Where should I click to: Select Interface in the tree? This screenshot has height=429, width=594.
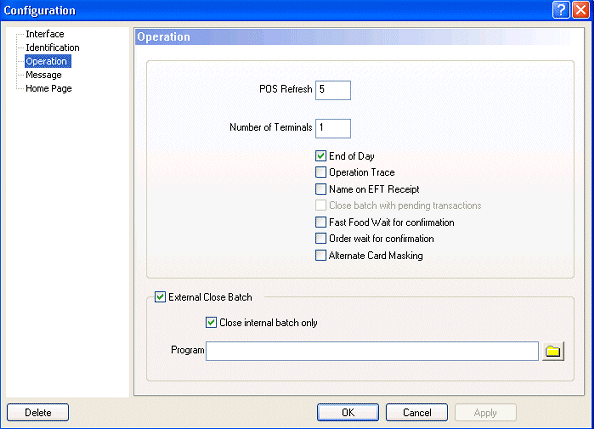coord(45,34)
